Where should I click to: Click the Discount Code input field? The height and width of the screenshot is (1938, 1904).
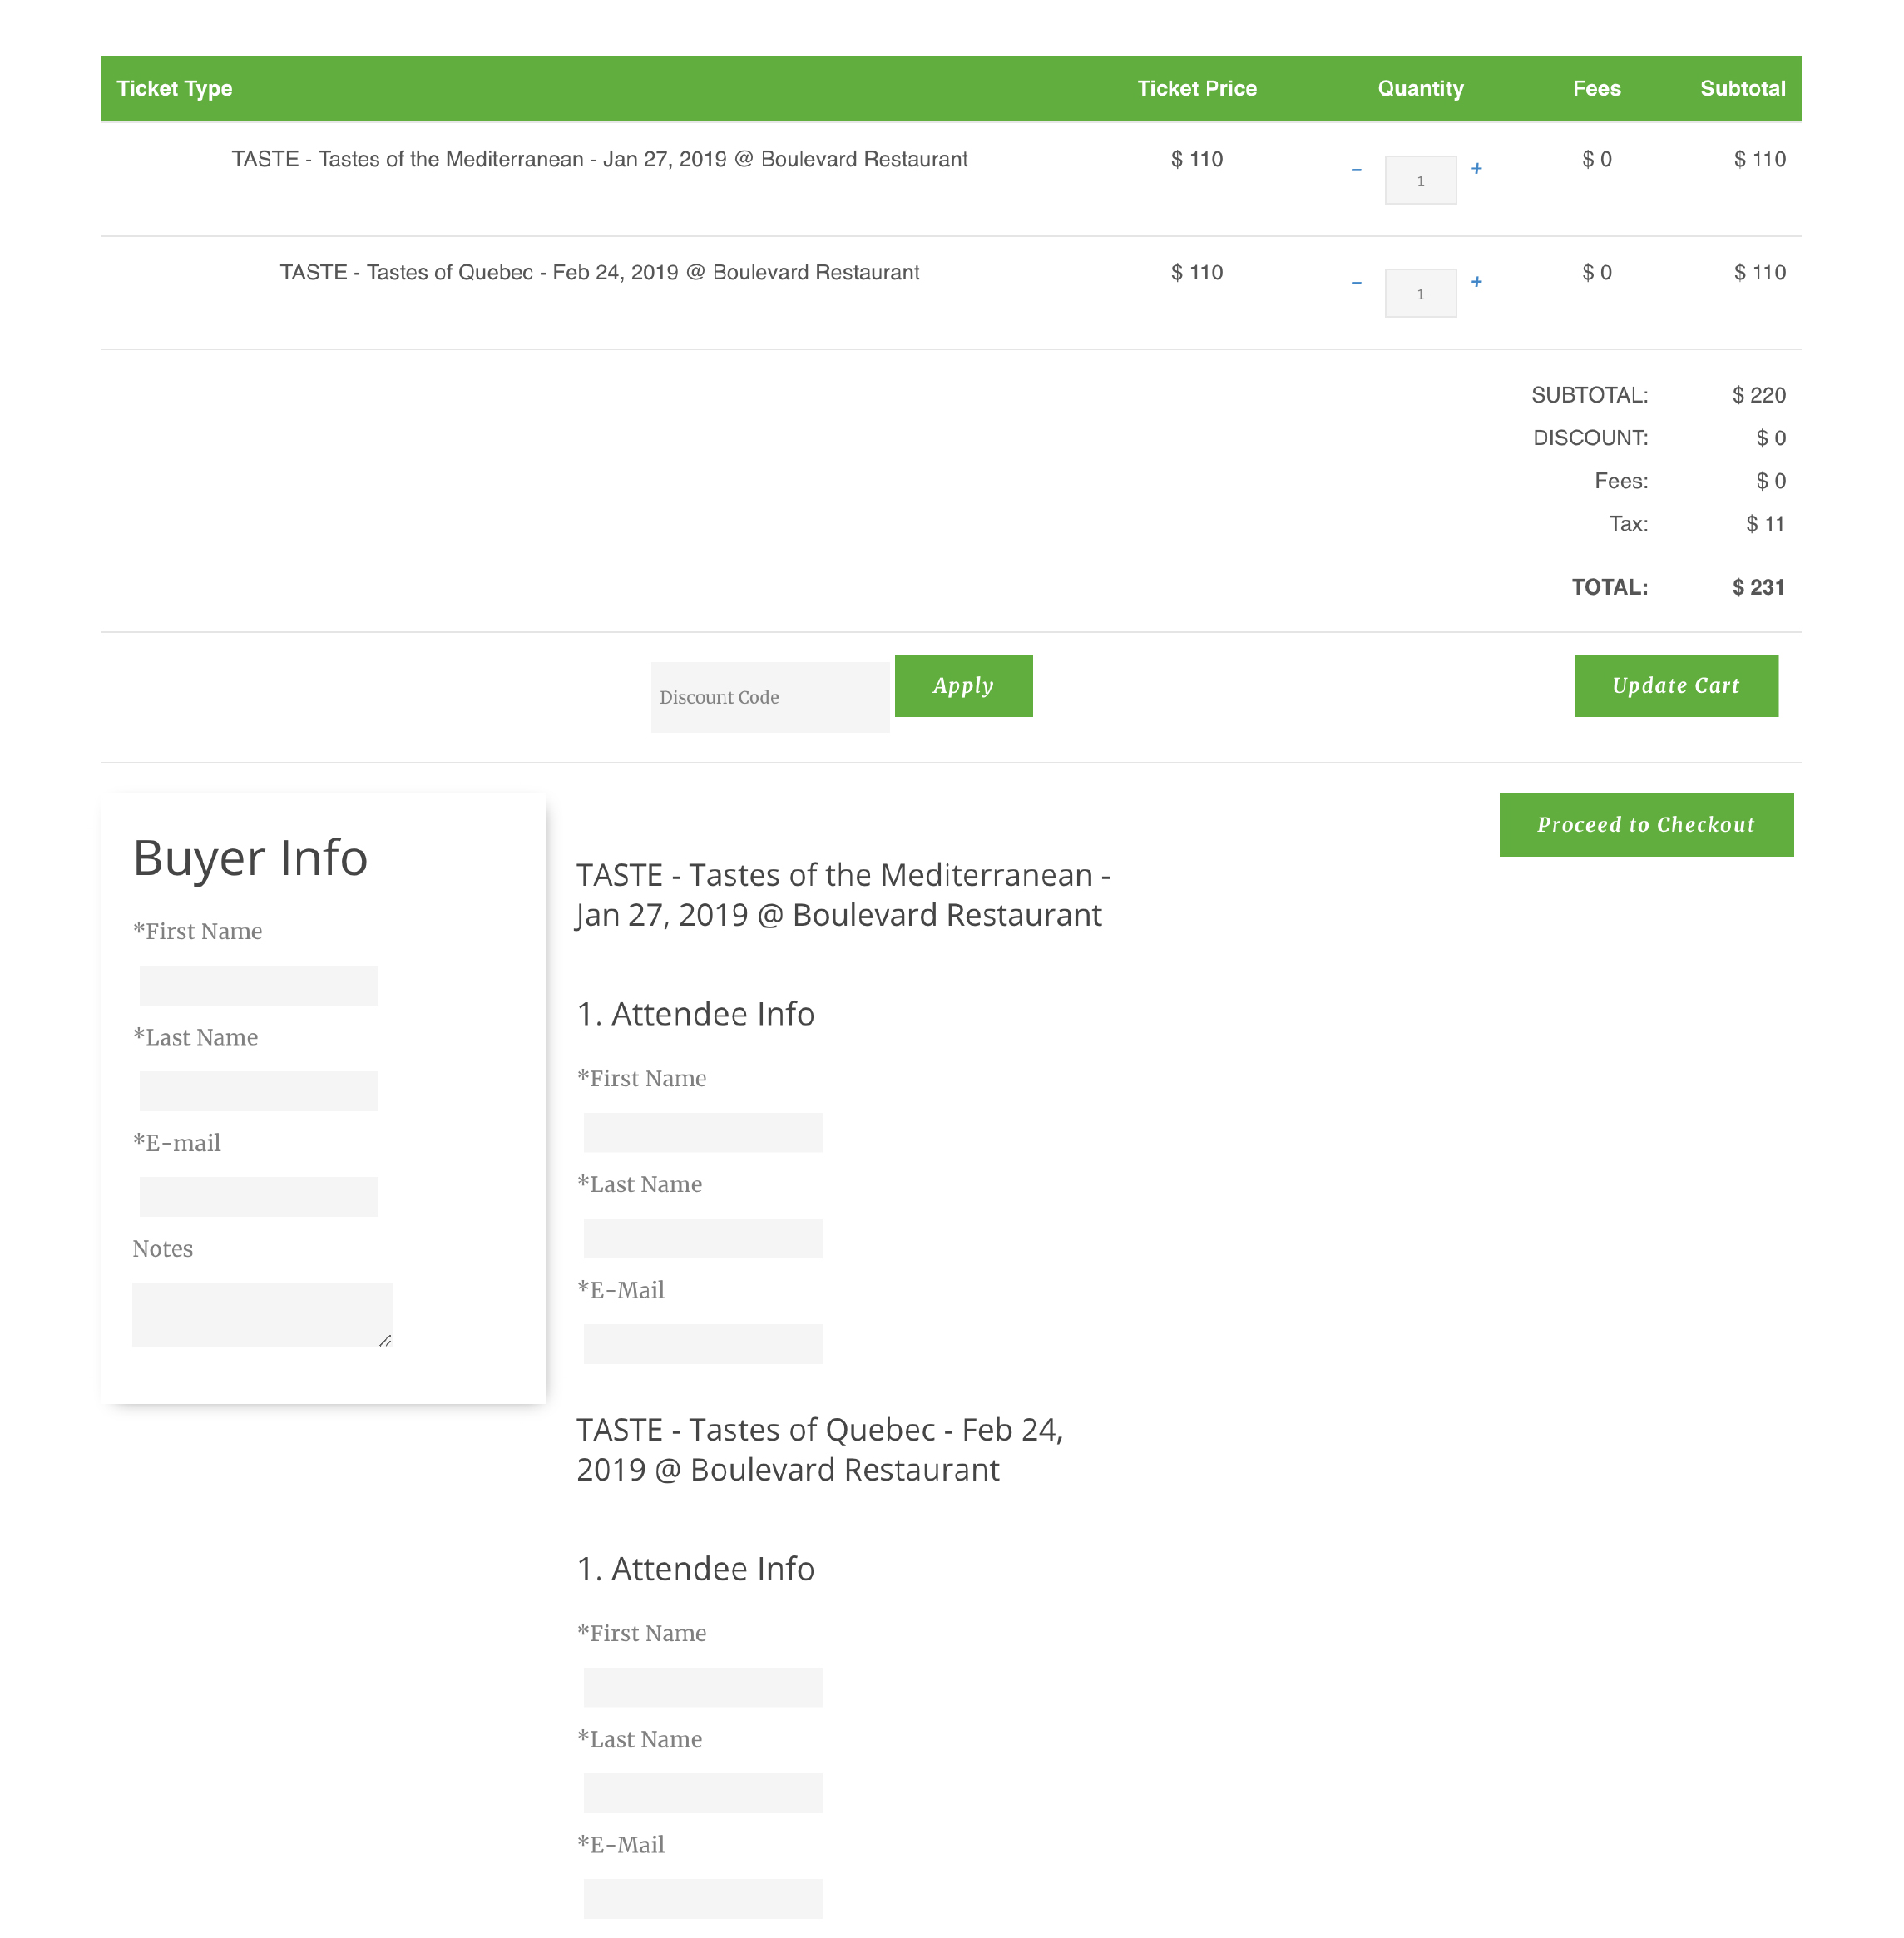769,697
